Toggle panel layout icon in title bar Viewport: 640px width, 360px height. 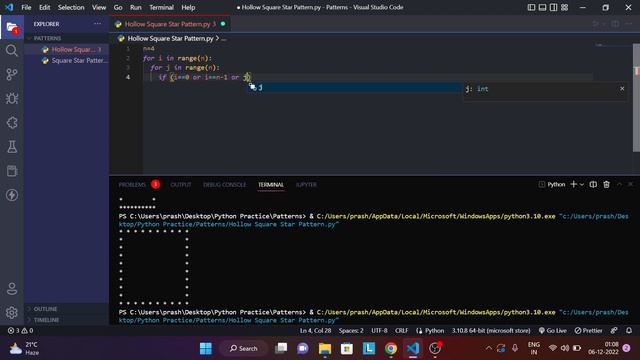(x=542, y=7)
